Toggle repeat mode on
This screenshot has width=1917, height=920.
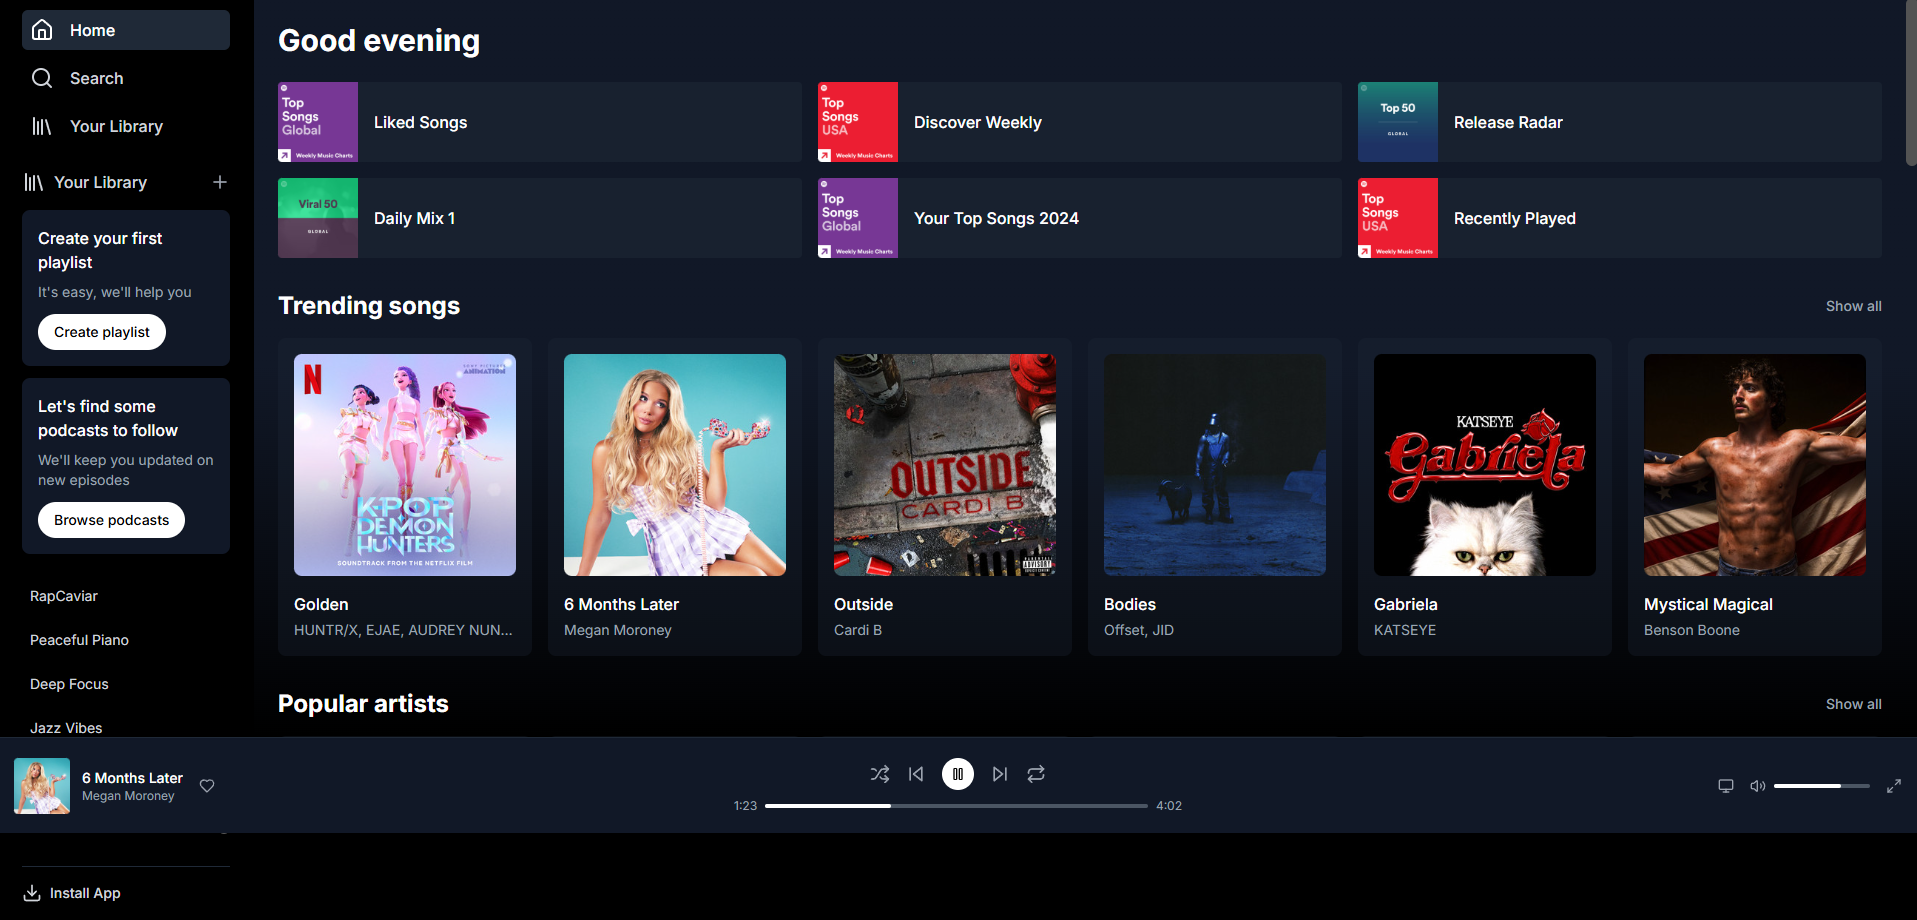click(1036, 773)
